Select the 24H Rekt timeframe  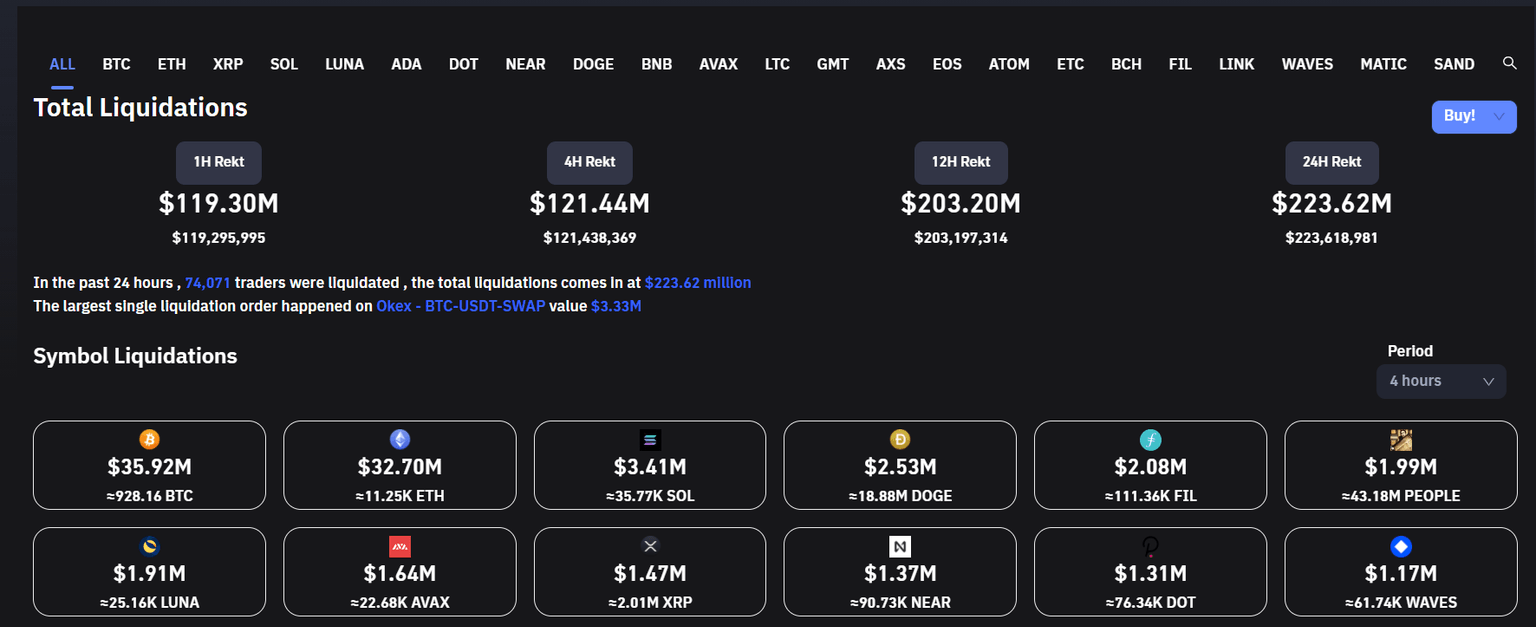[1332, 161]
